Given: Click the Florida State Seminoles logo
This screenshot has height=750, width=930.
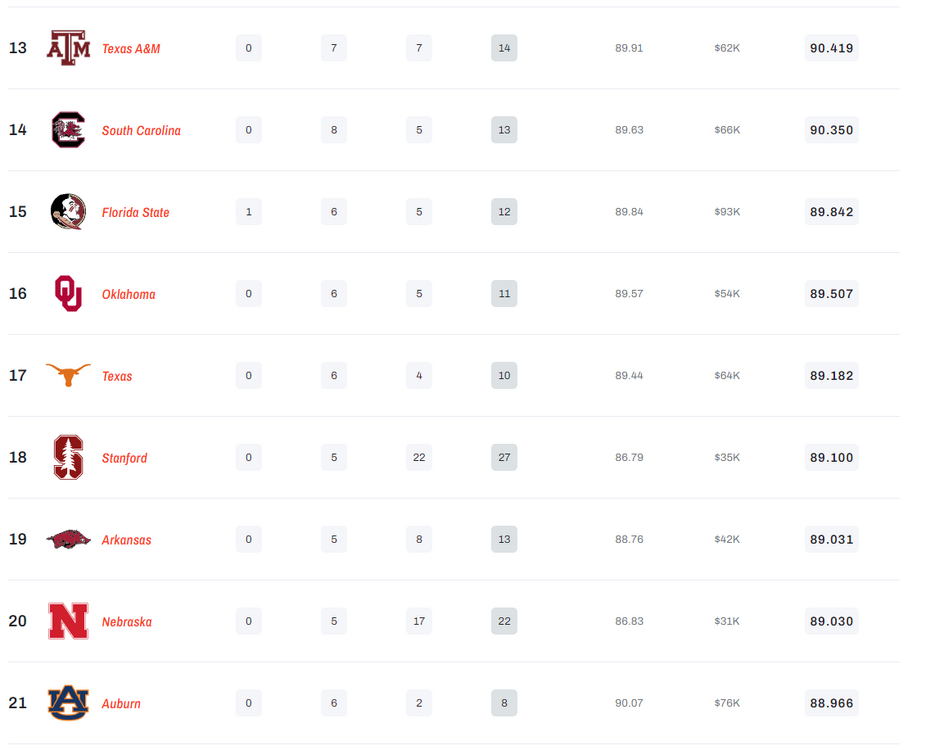Looking at the screenshot, I should [68, 212].
